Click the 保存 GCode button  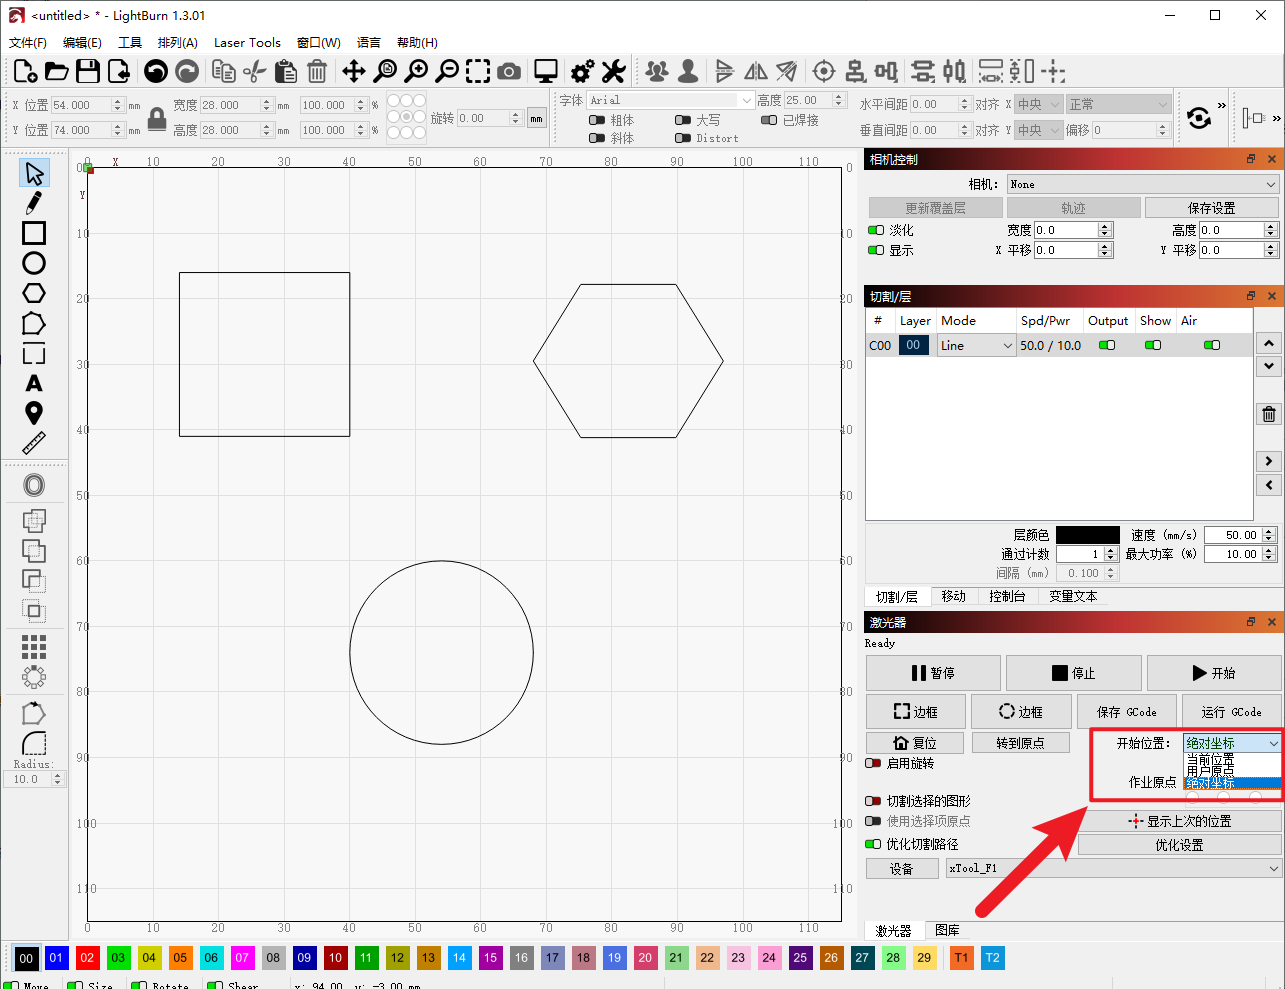pyautogui.click(x=1126, y=712)
